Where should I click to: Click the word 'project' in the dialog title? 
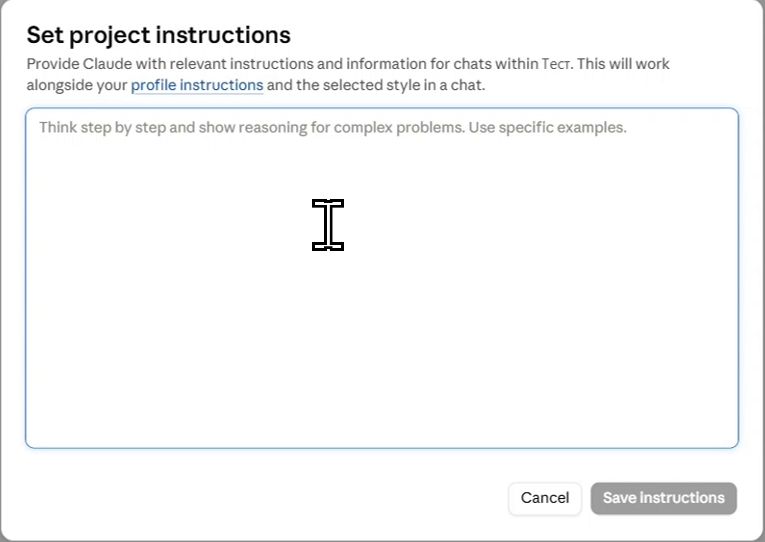point(110,37)
